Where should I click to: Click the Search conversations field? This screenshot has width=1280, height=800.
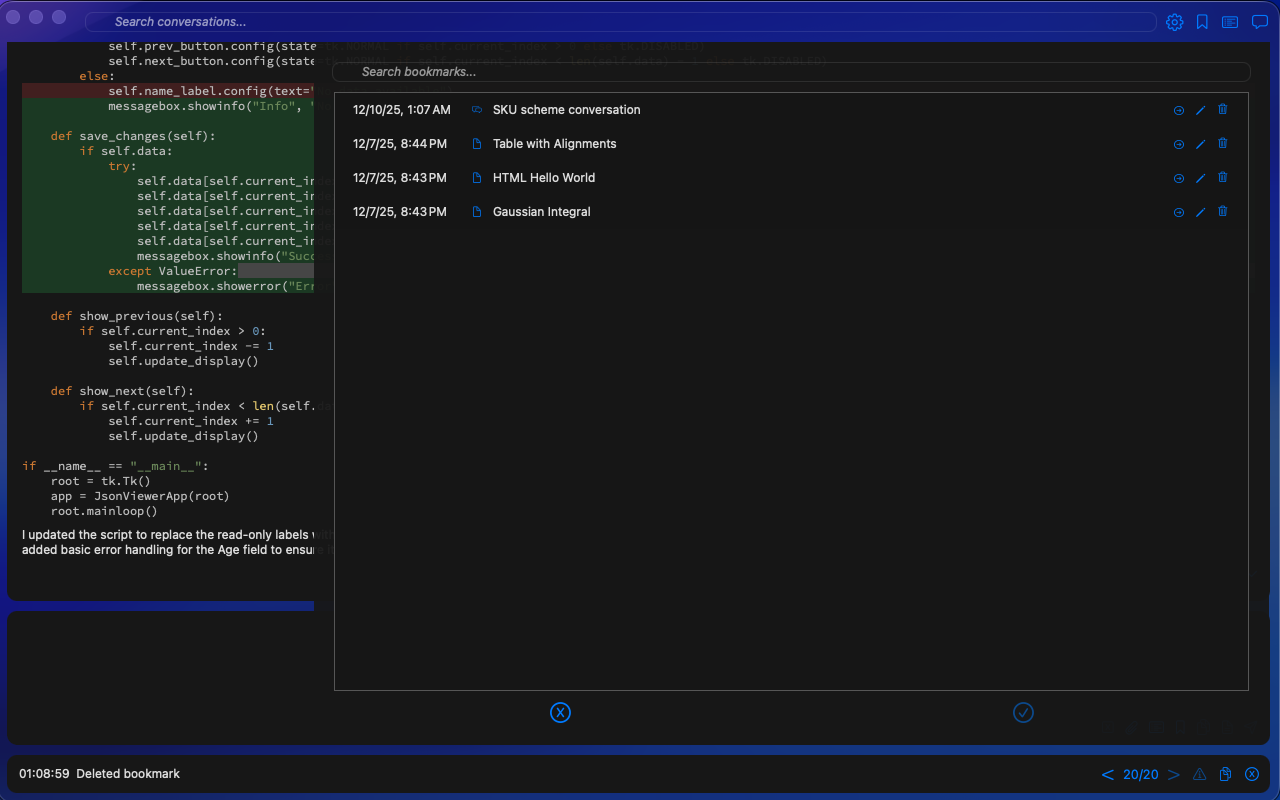pos(620,22)
